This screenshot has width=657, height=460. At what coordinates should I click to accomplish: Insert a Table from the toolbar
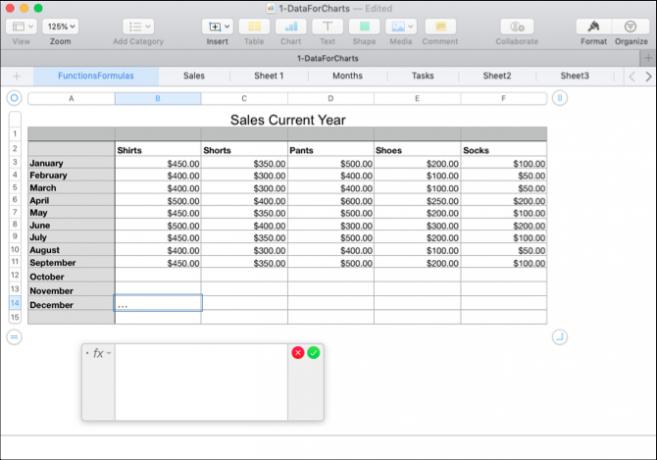click(x=254, y=26)
